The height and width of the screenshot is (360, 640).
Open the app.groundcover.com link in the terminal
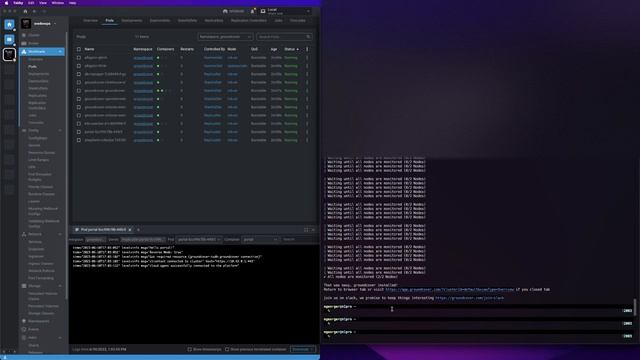click(x=450, y=289)
